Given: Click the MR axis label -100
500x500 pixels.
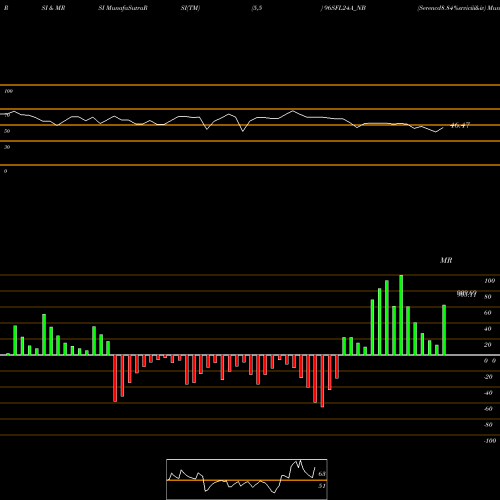Looking at the screenshot, I should [x=490, y=441].
